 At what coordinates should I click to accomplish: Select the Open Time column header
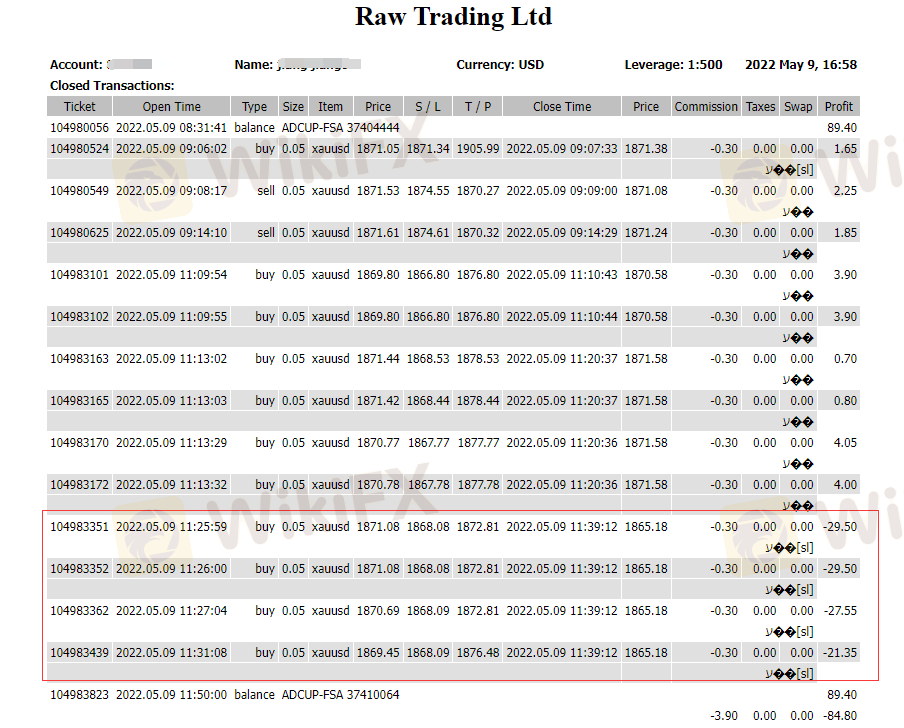pos(172,107)
